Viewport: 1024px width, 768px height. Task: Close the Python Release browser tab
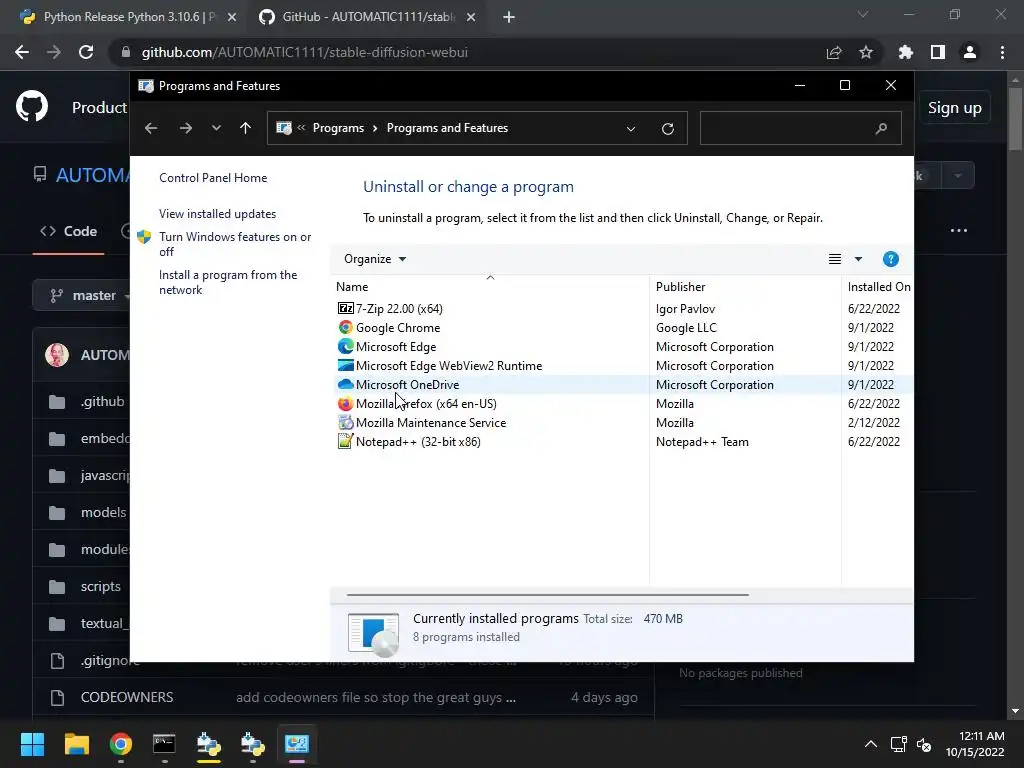[232, 17]
